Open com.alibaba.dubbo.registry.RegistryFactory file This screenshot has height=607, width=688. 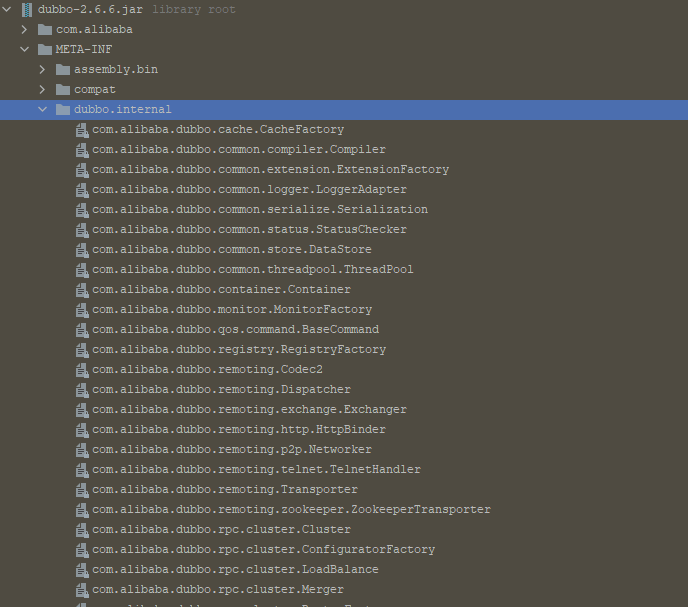239,349
